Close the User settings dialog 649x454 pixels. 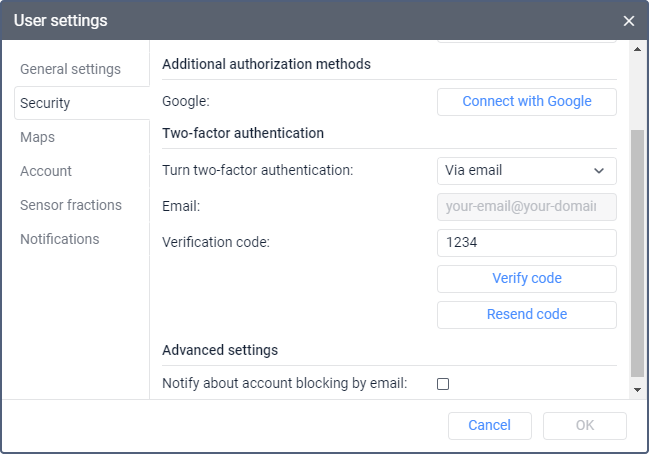tap(629, 21)
